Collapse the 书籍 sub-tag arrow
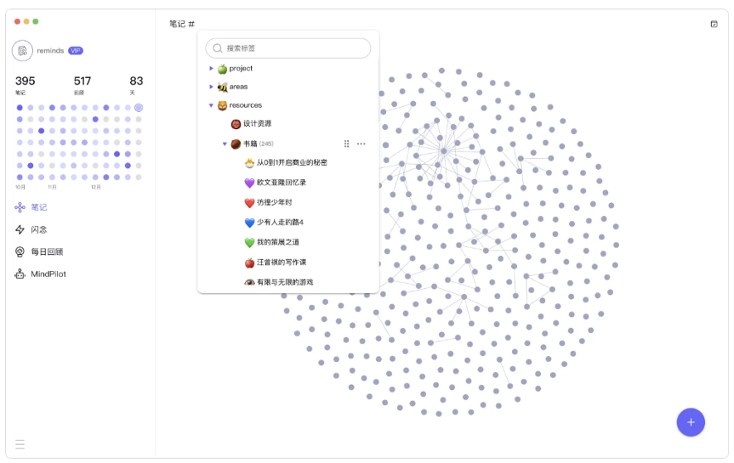Viewport: 734px width, 463px height. click(225, 144)
